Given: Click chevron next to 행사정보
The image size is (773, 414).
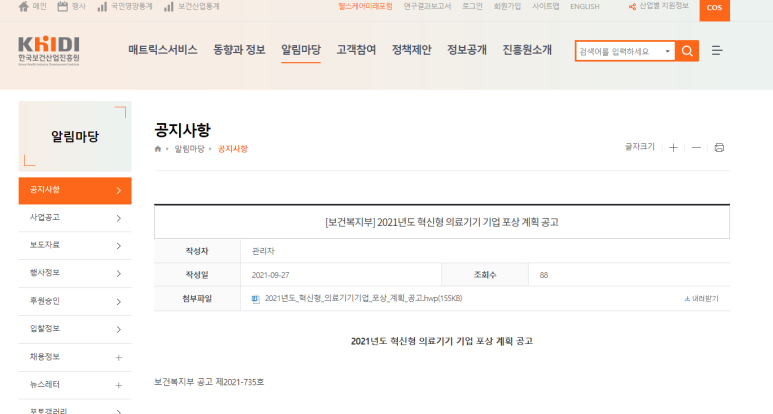Looking at the screenshot, I should (119, 274).
